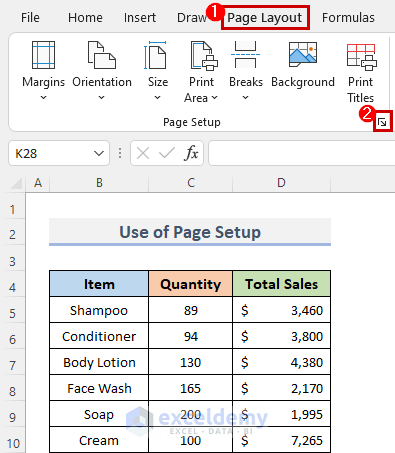Select the total sales cell 3,800

[x=282, y=336]
